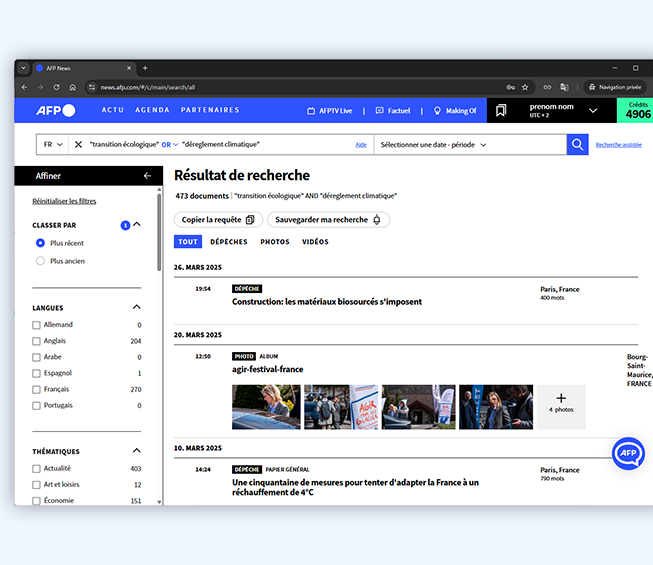653x565 pixels.
Task: Close the AFP News tab
Action: point(129,68)
